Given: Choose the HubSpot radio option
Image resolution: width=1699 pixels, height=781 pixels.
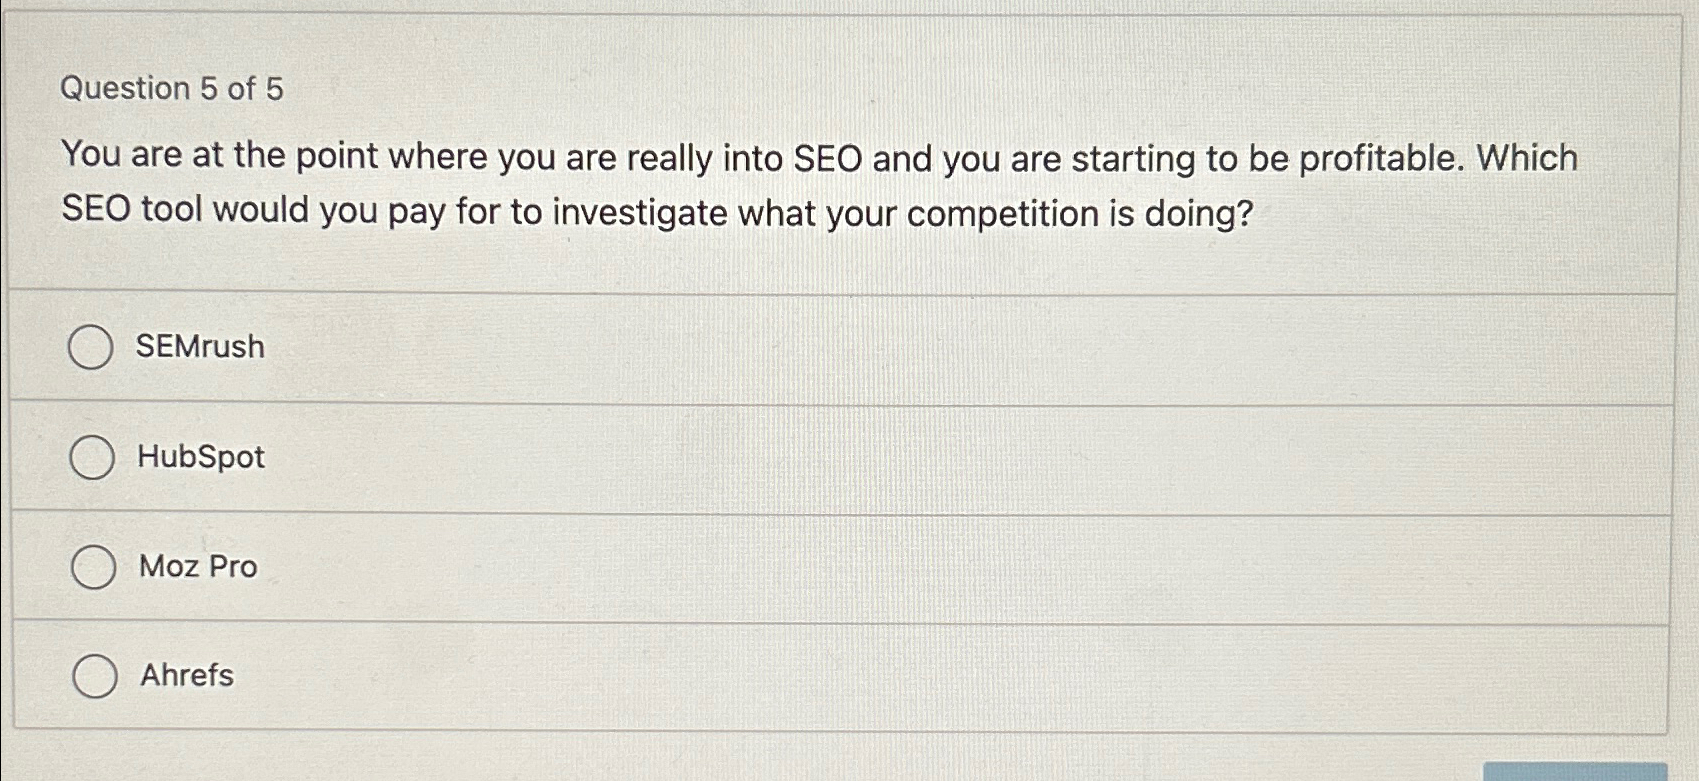Looking at the screenshot, I should [x=92, y=458].
